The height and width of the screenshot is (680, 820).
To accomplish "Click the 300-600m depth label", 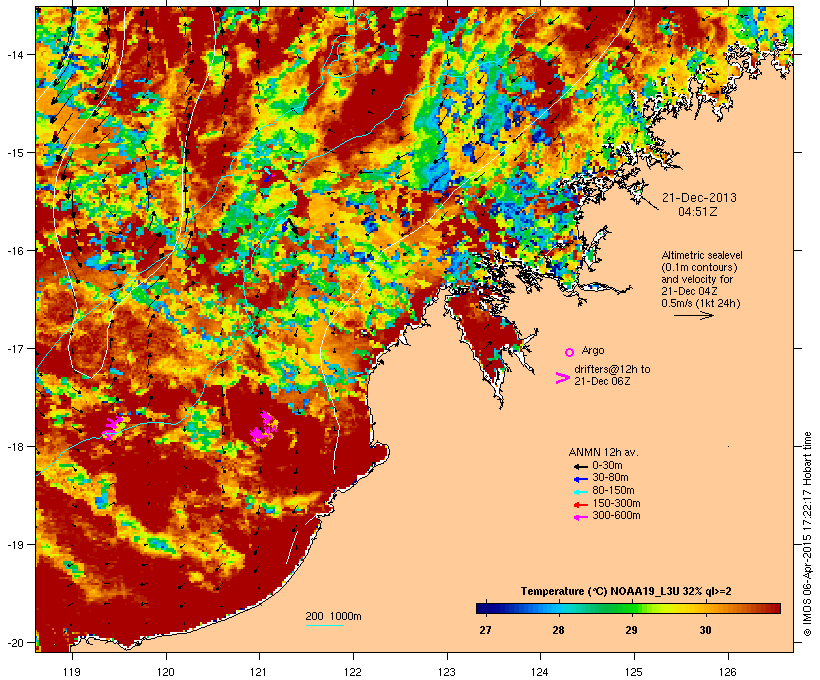I will 616,516.
